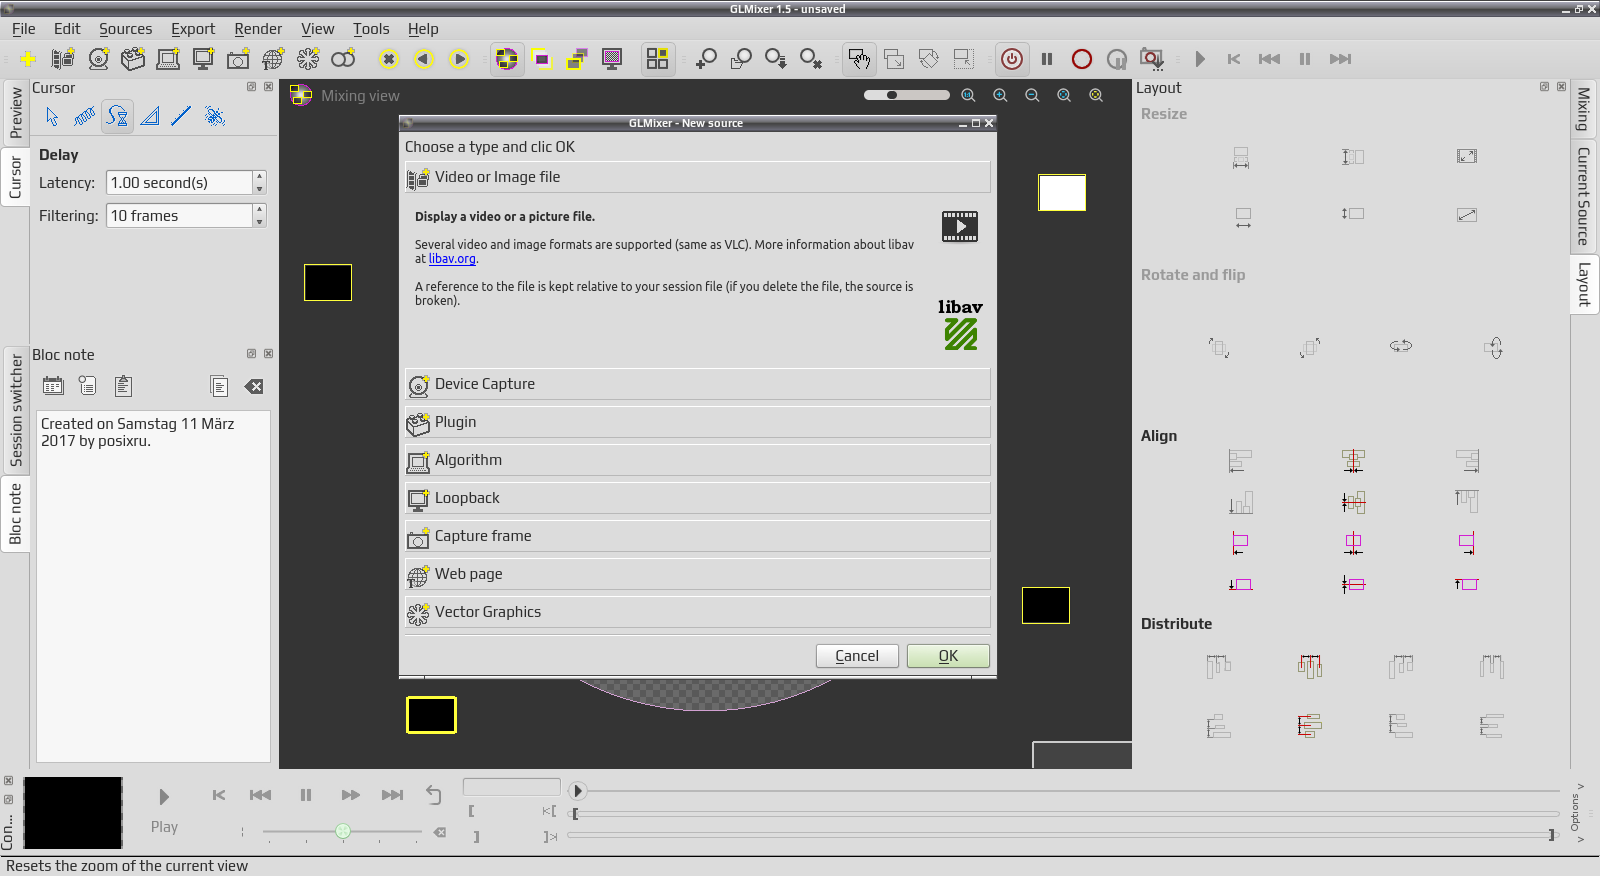
Task: Click the red record circle icon
Action: click(x=1081, y=59)
